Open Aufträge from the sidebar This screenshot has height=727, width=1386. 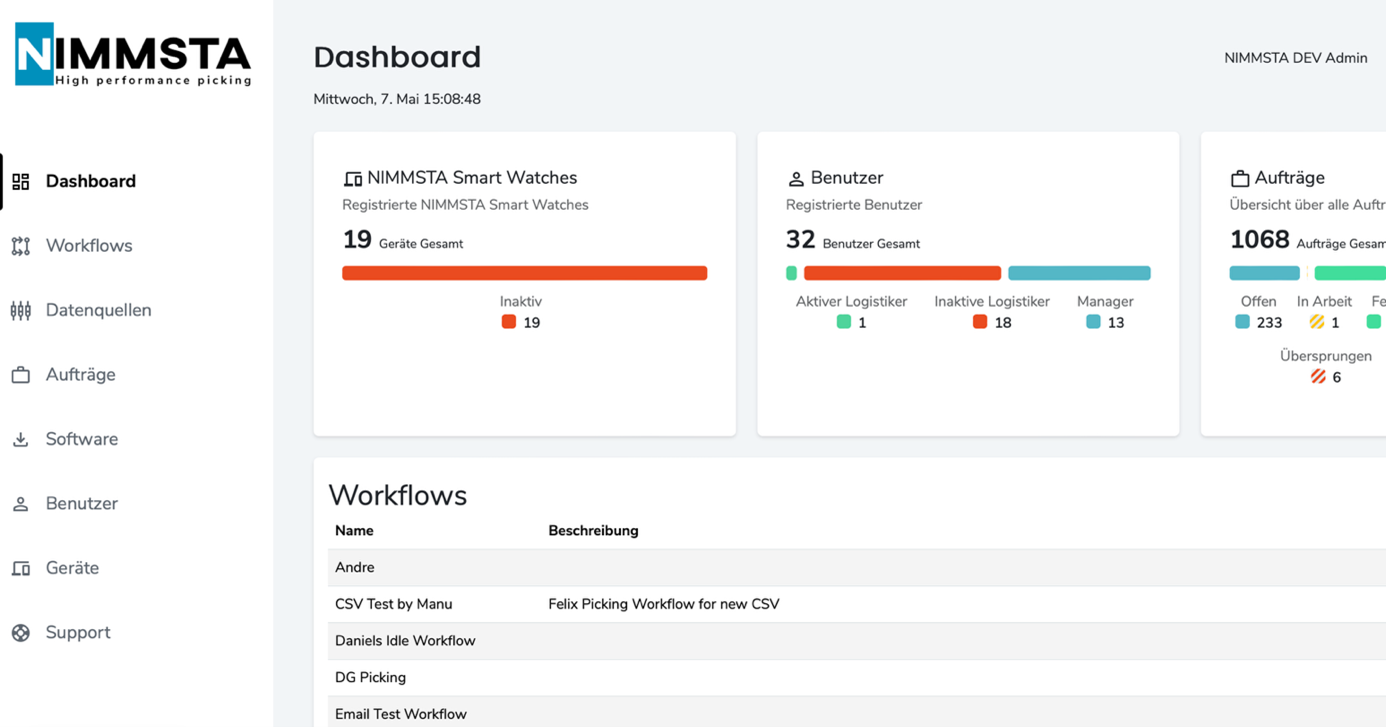click(x=80, y=375)
